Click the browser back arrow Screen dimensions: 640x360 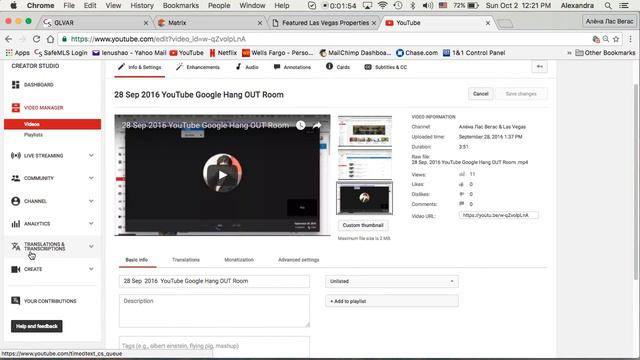point(9,39)
